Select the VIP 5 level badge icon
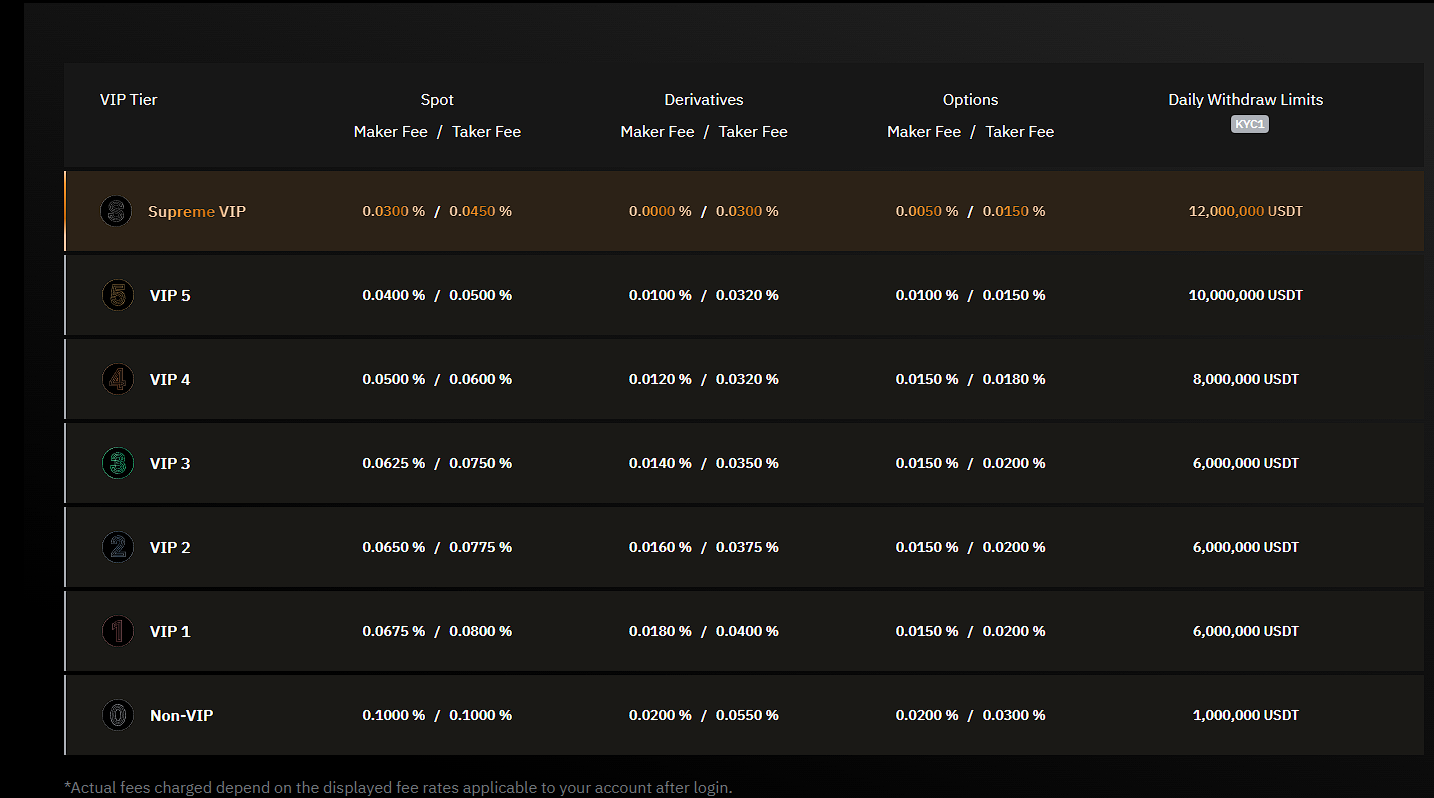Screen dimensions: 1434x798 pyautogui.click(x=117, y=295)
